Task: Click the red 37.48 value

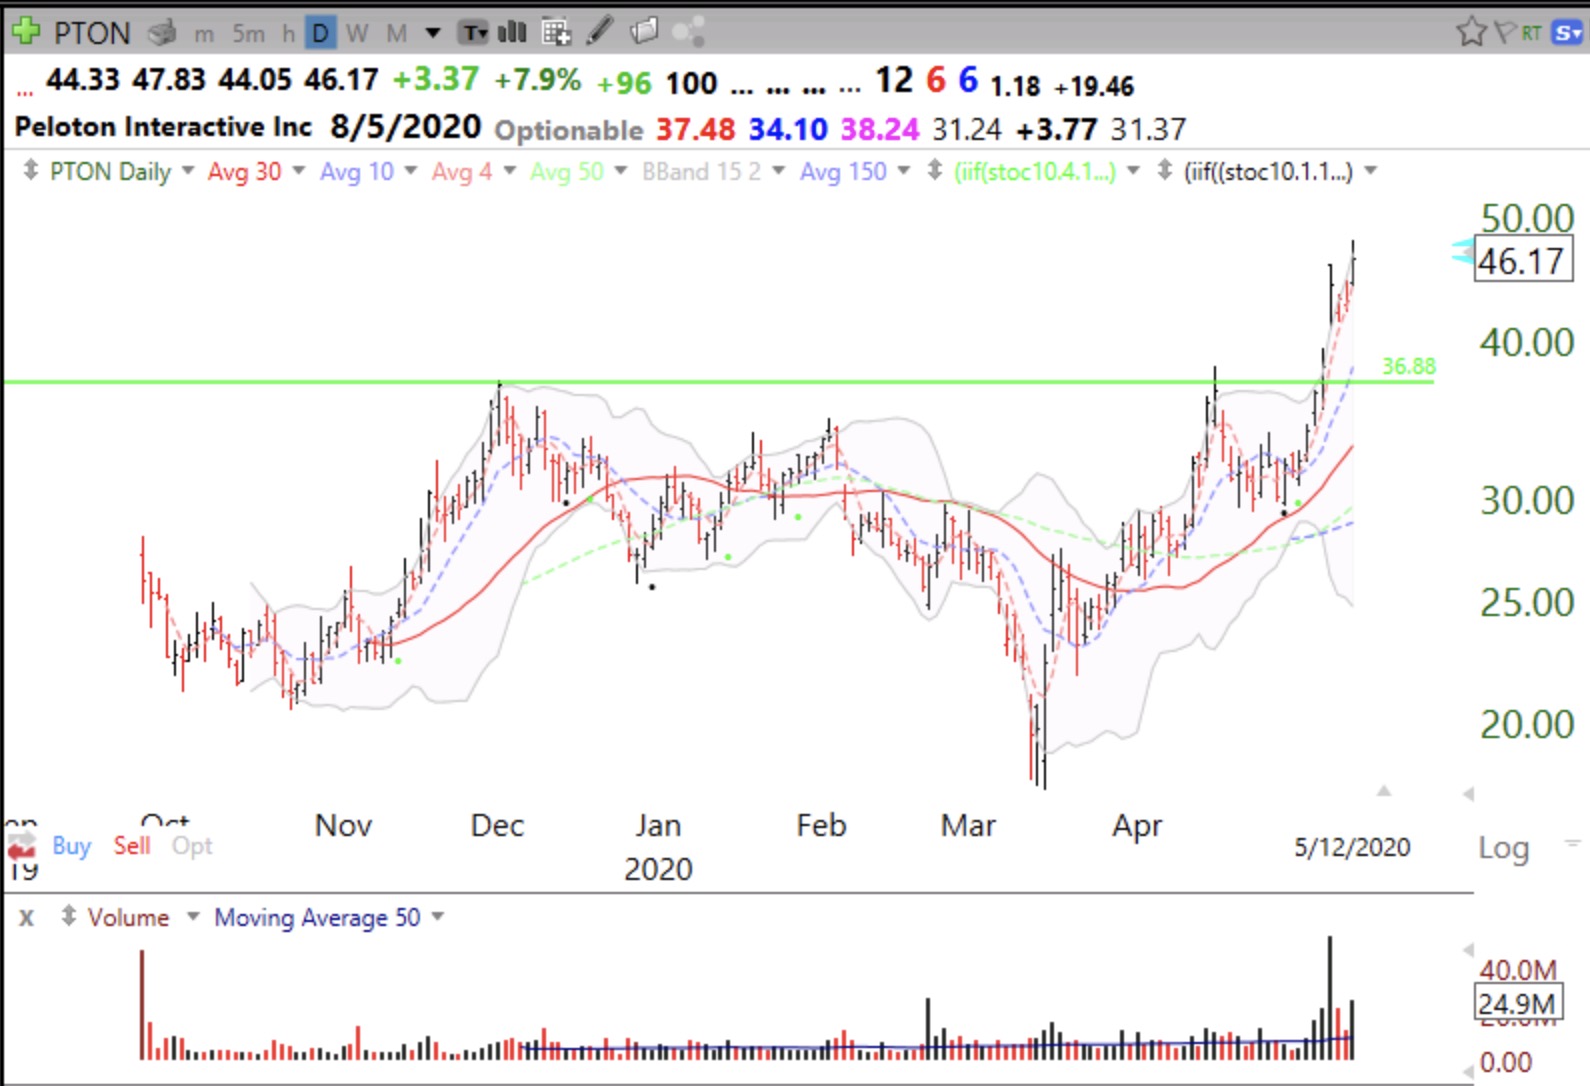Action: pyautogui.click(x=695, y=129)
